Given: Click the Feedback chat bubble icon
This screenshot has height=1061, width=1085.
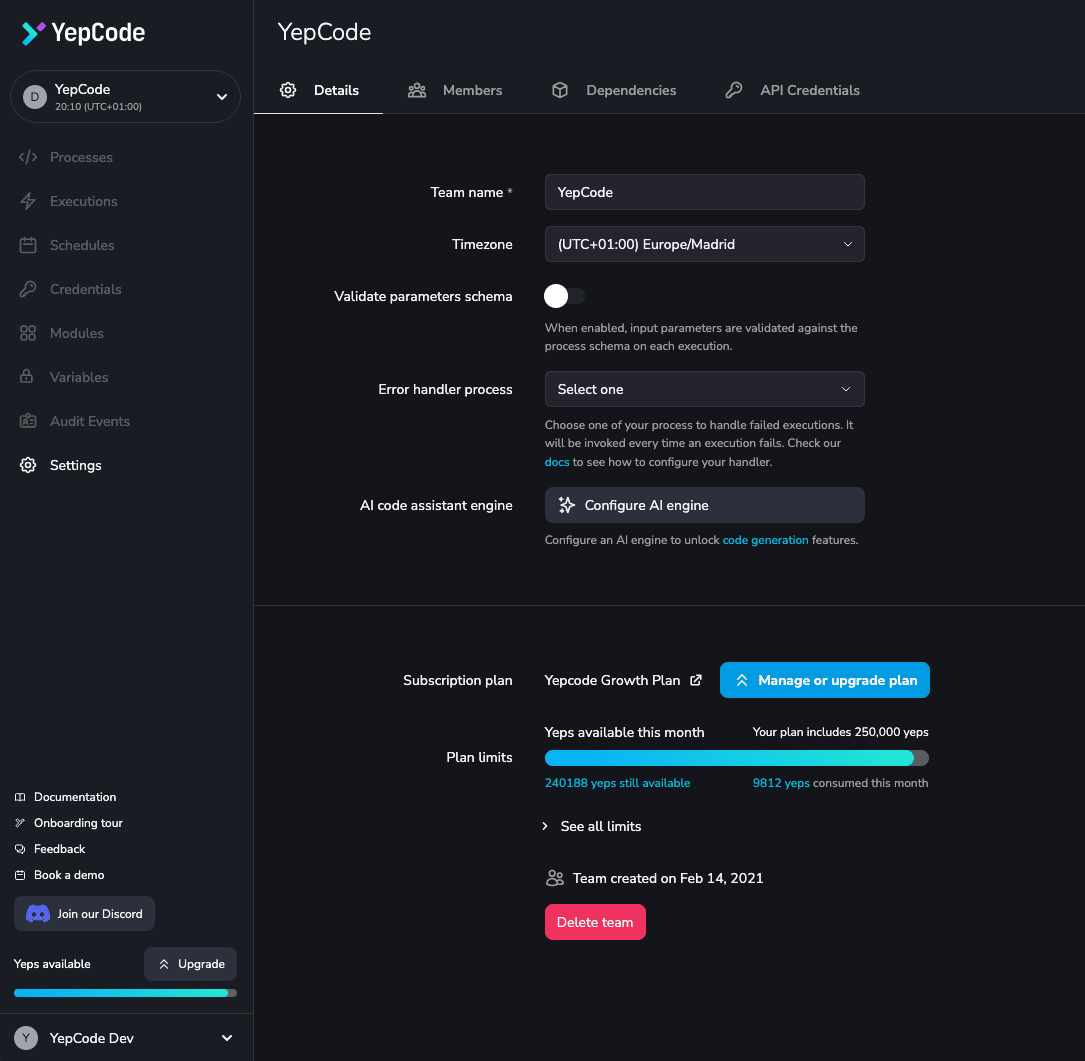Looking at the screenshot, I should [x=20, y=849].
